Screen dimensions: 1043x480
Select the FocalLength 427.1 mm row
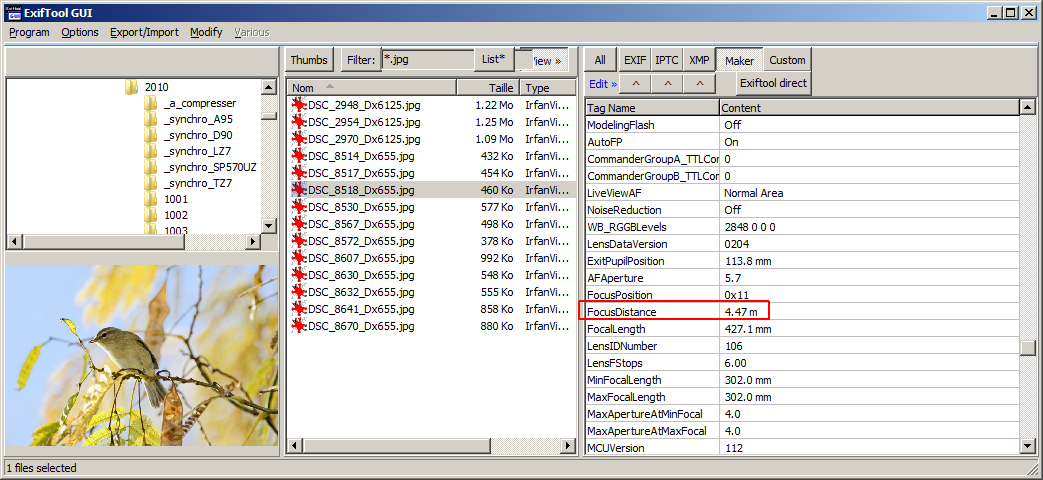point(802,329)
